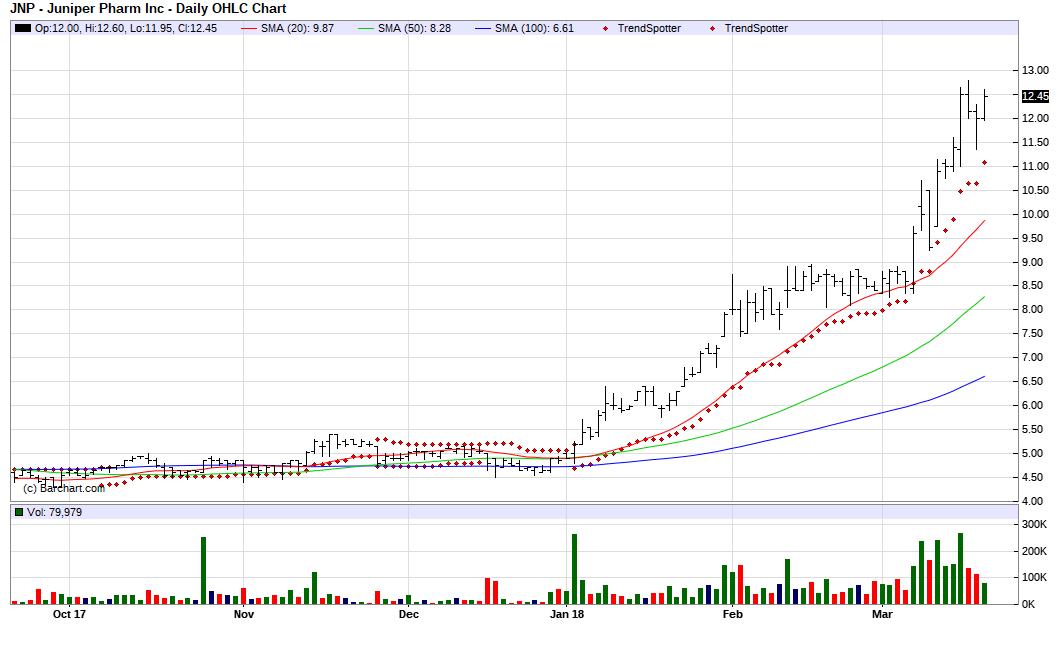Click the '11.50' price axis label
1060x645 pixels.
coord(1035,143)
